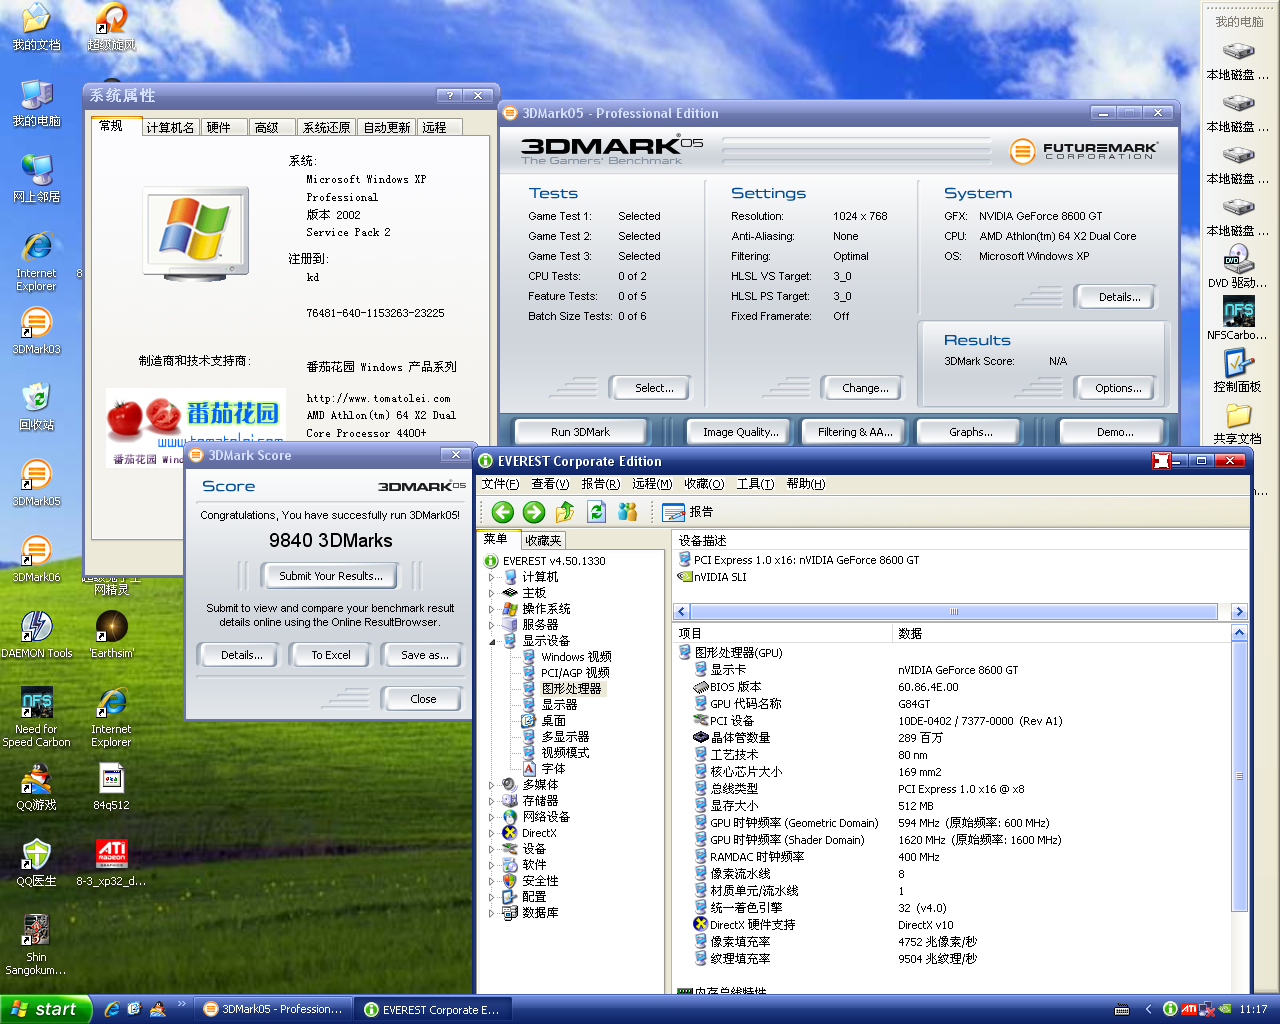Viewport: 1280px width, 1024px height.
Task: Click the two-people icon in EVEREST toolbar
Action: tap(628, 512)
